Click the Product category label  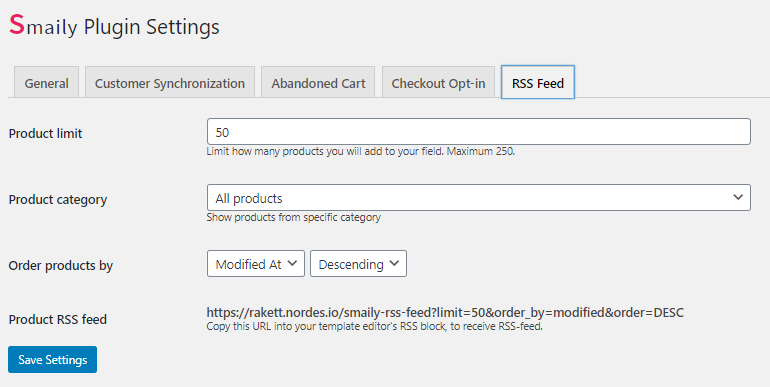pyautogui.click(x=58, y=200)
